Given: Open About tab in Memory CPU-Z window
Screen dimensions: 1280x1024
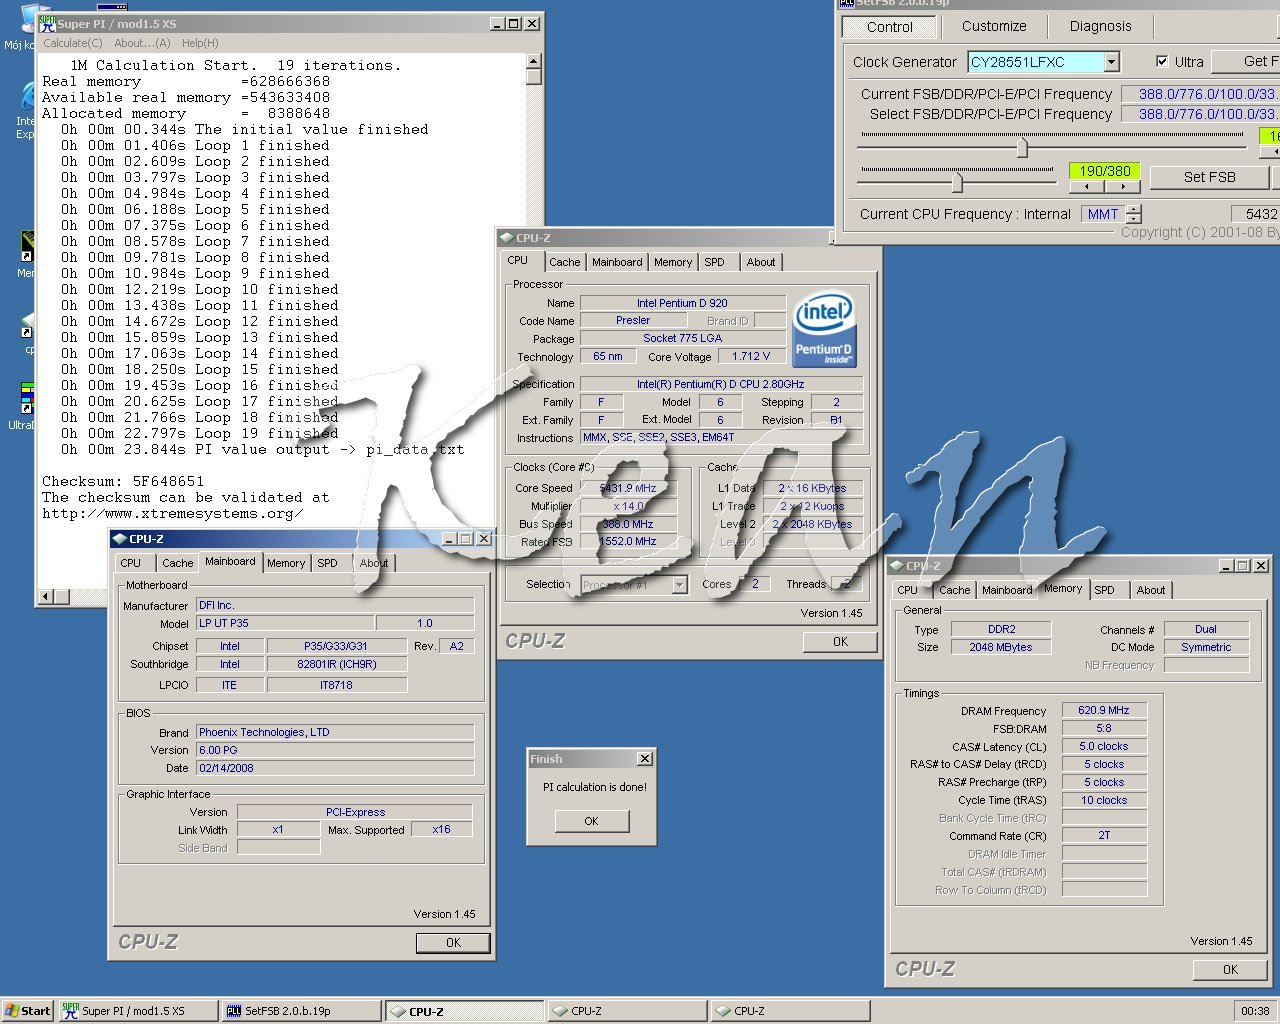Looking at the screenshot, I should point(1150,590).
